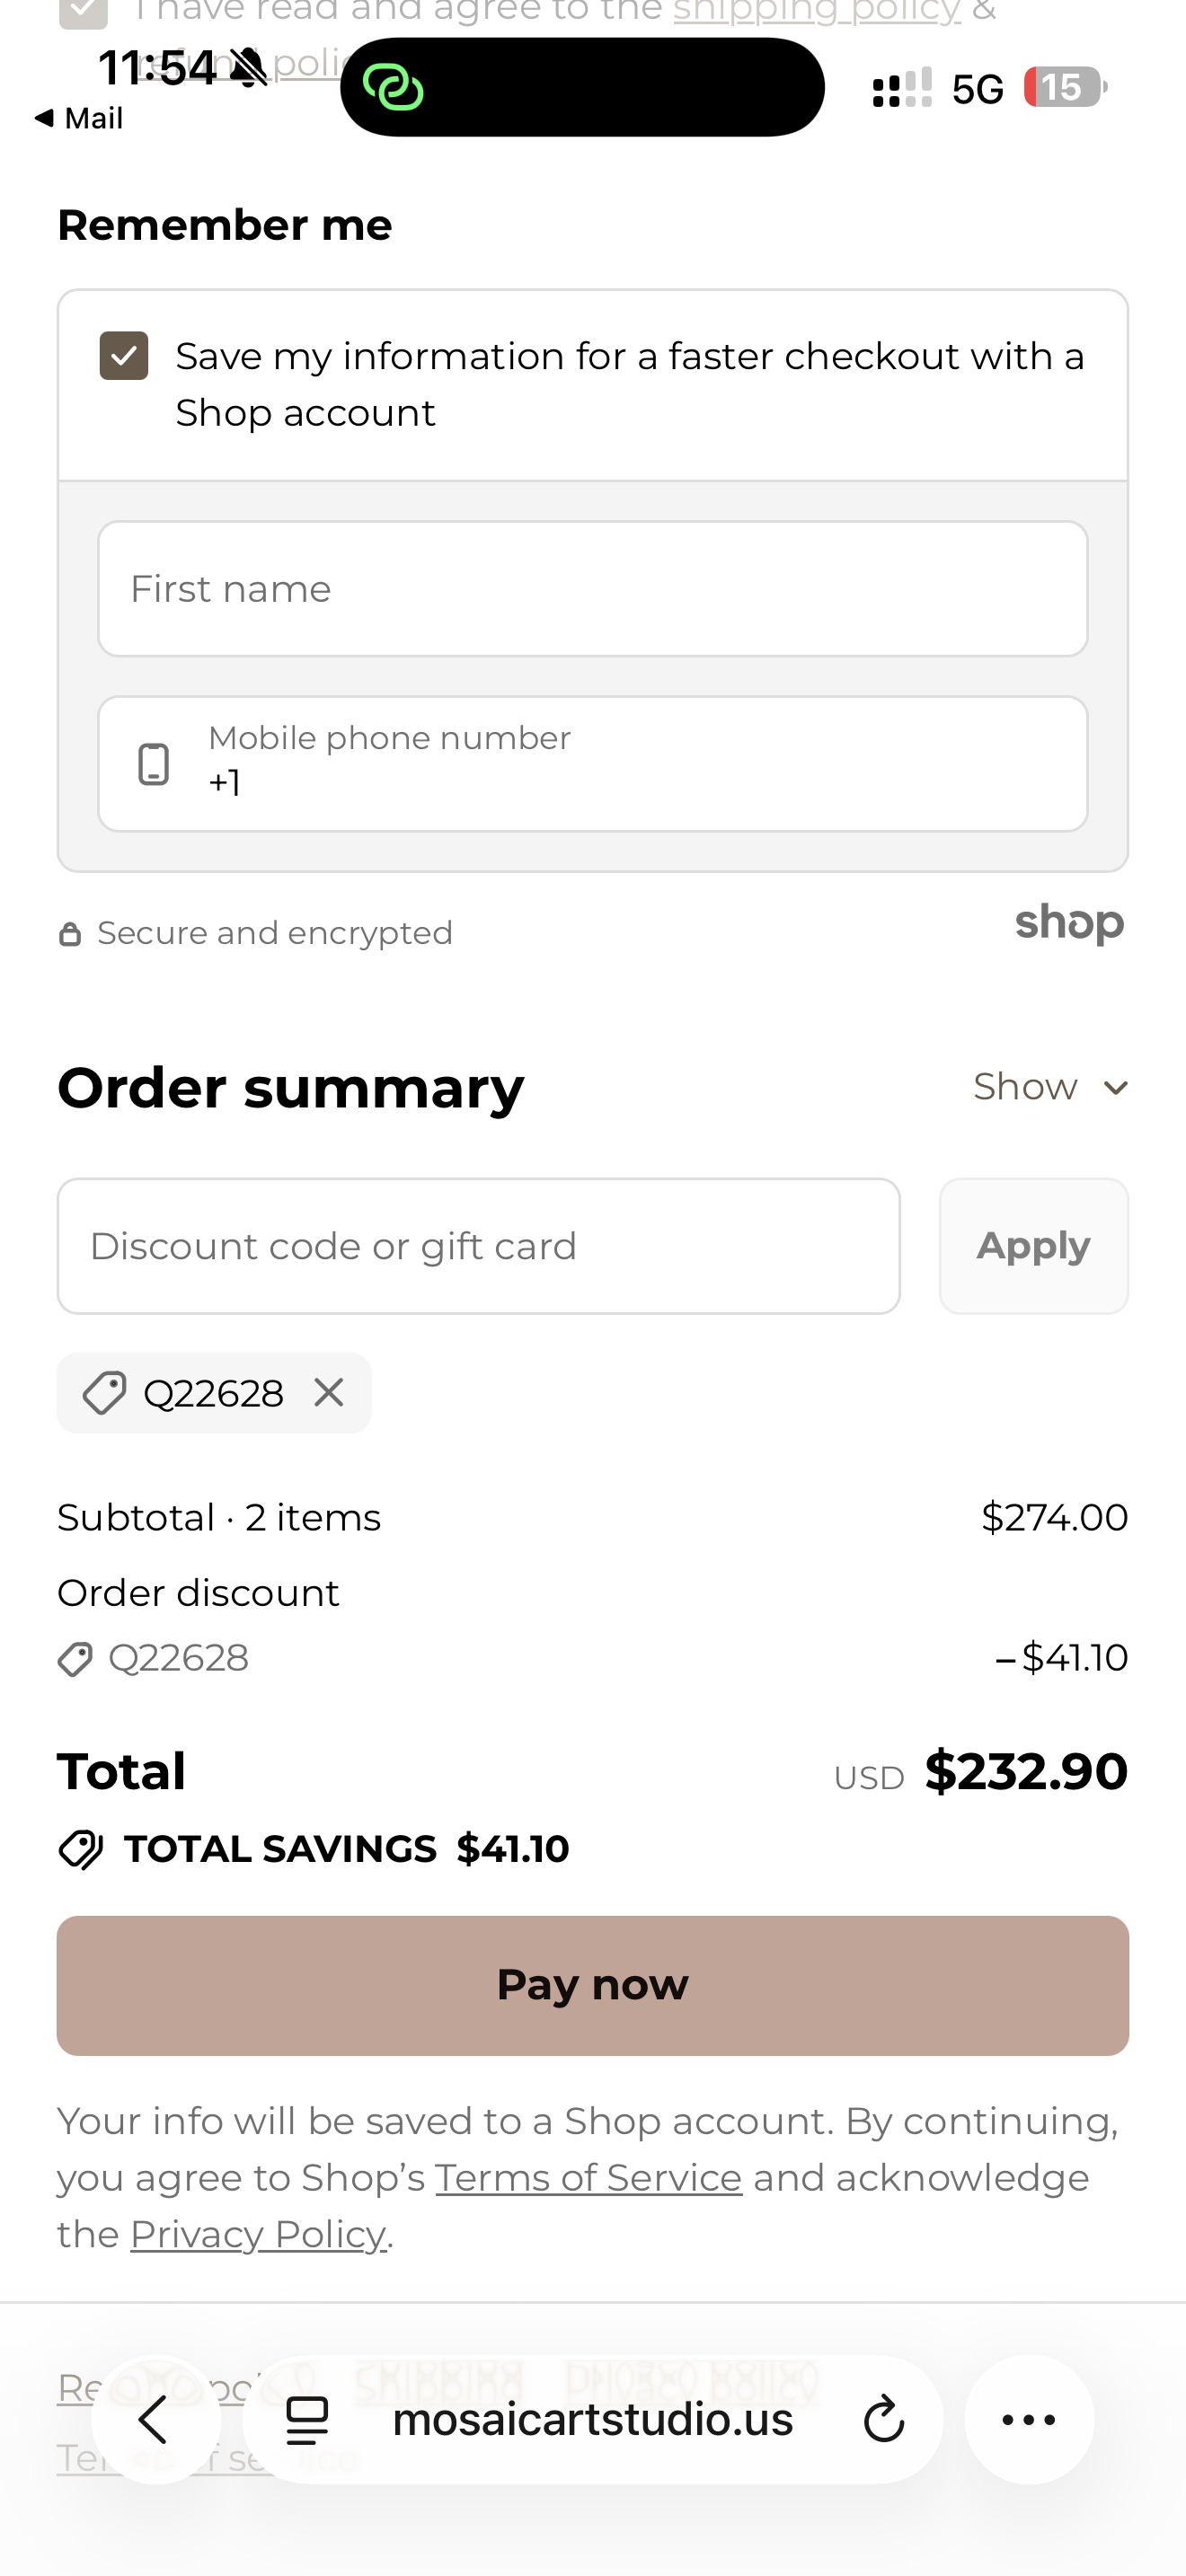Tap the mosaicartstudio.us address bar

pyautogui.click(x=592, y=2420)
